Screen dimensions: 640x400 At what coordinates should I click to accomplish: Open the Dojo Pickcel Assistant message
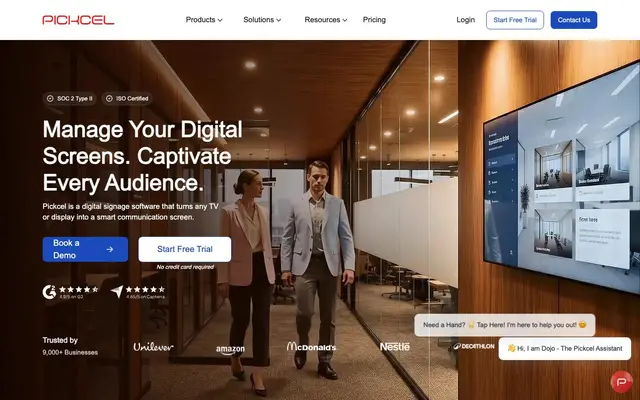click(x=564, y=348)
